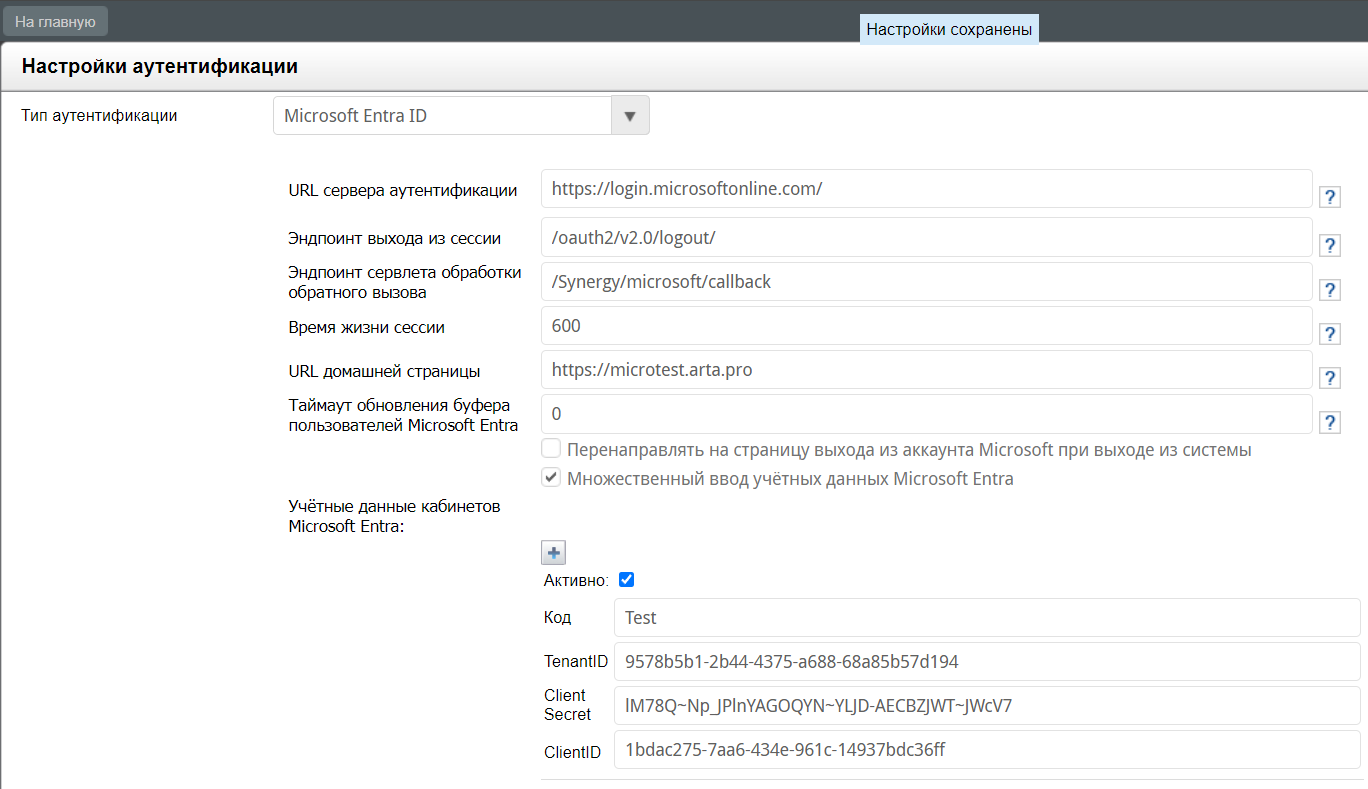The width and height of the screenshot is (1368, 789).
Task: Click the /oauth2/v2.0/logout/ endpoint field
Action: (926, 237)
